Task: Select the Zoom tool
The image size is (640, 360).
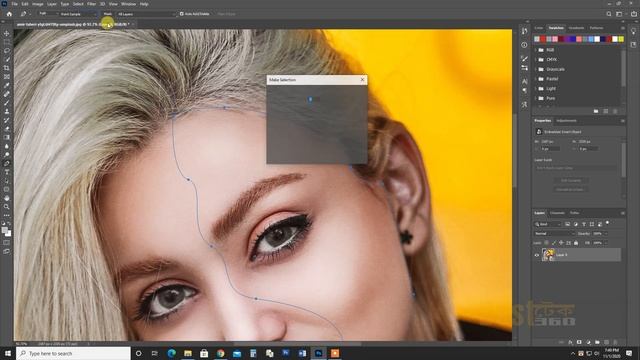Action: (x=7, y=207)
